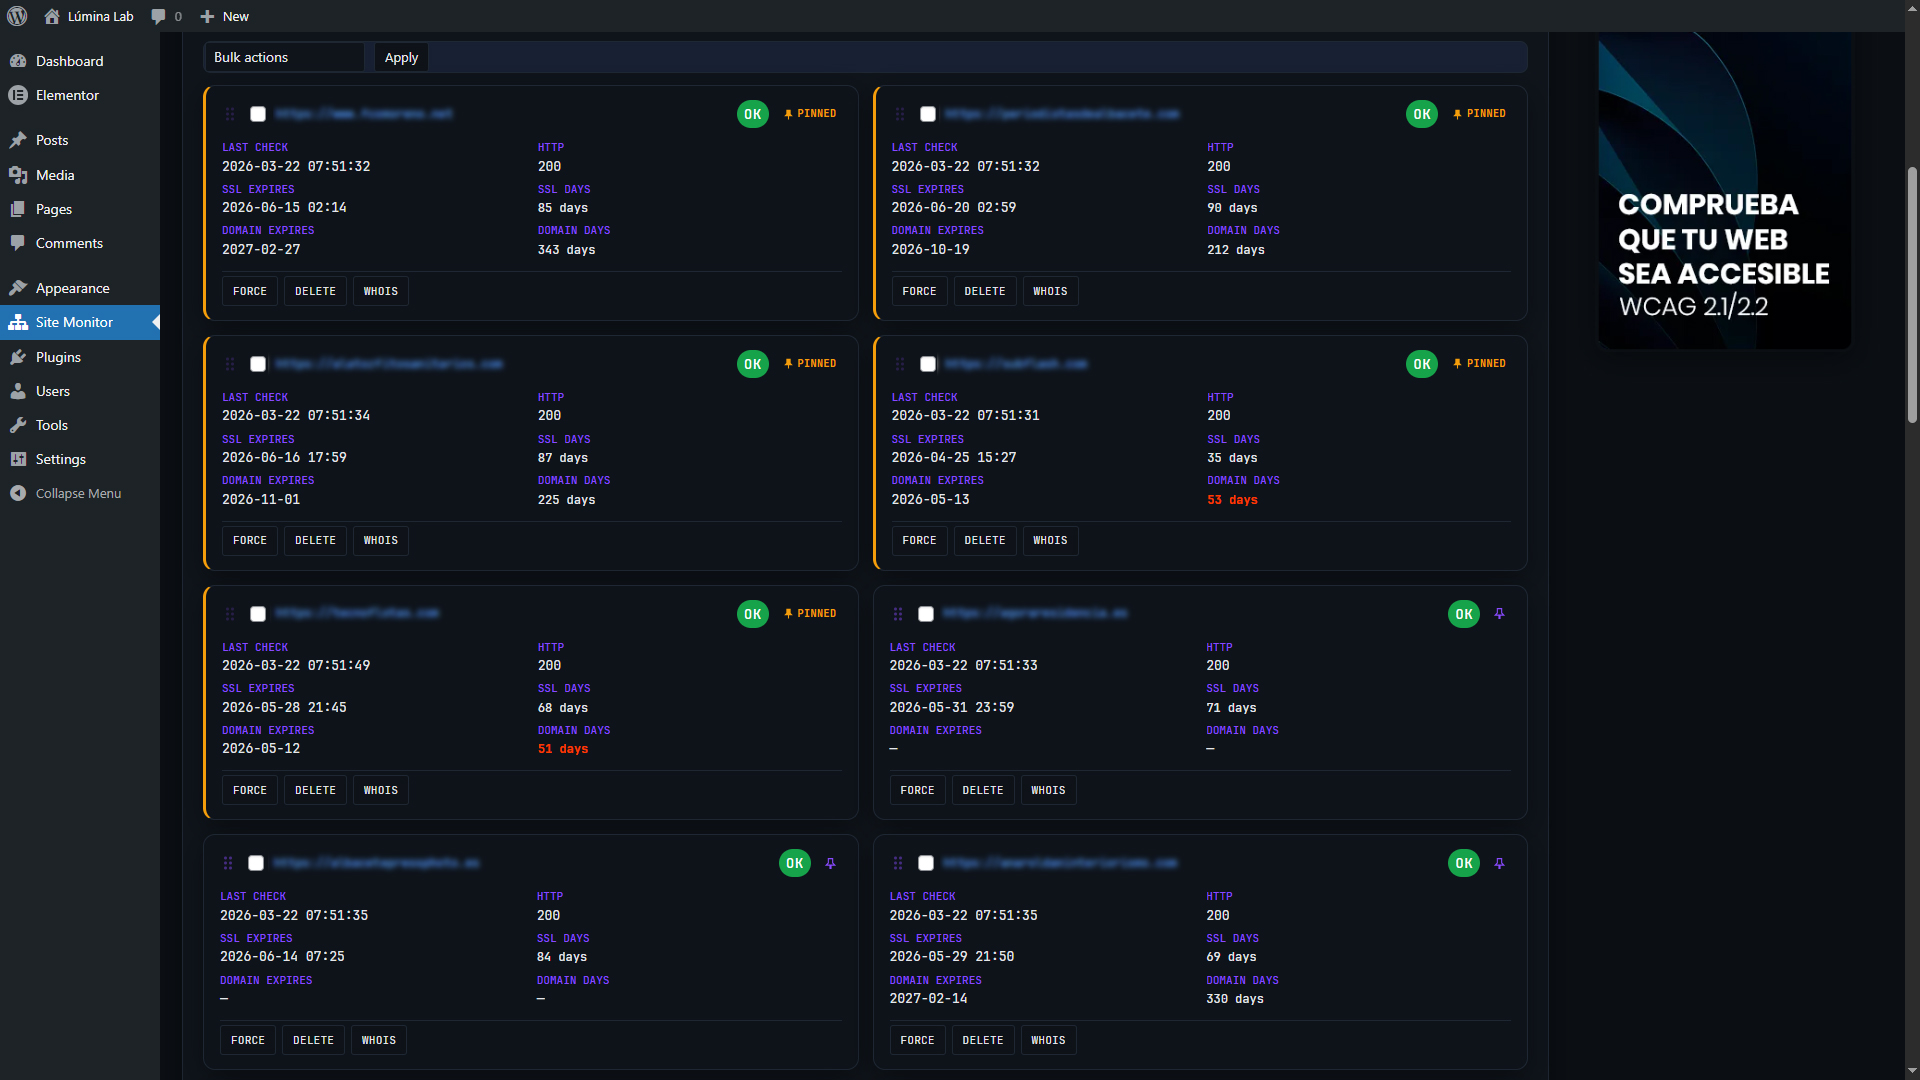Click drag handle on card with 343 domain days
The width and height of the screenshot is (1920, 1080).
coord(230,114)
